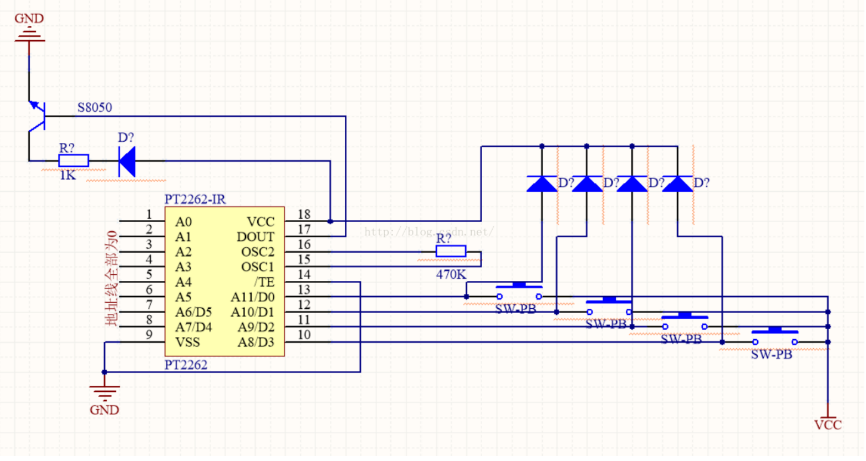Click pin number 9 next to VSS
866x461 pixels.
149,334
